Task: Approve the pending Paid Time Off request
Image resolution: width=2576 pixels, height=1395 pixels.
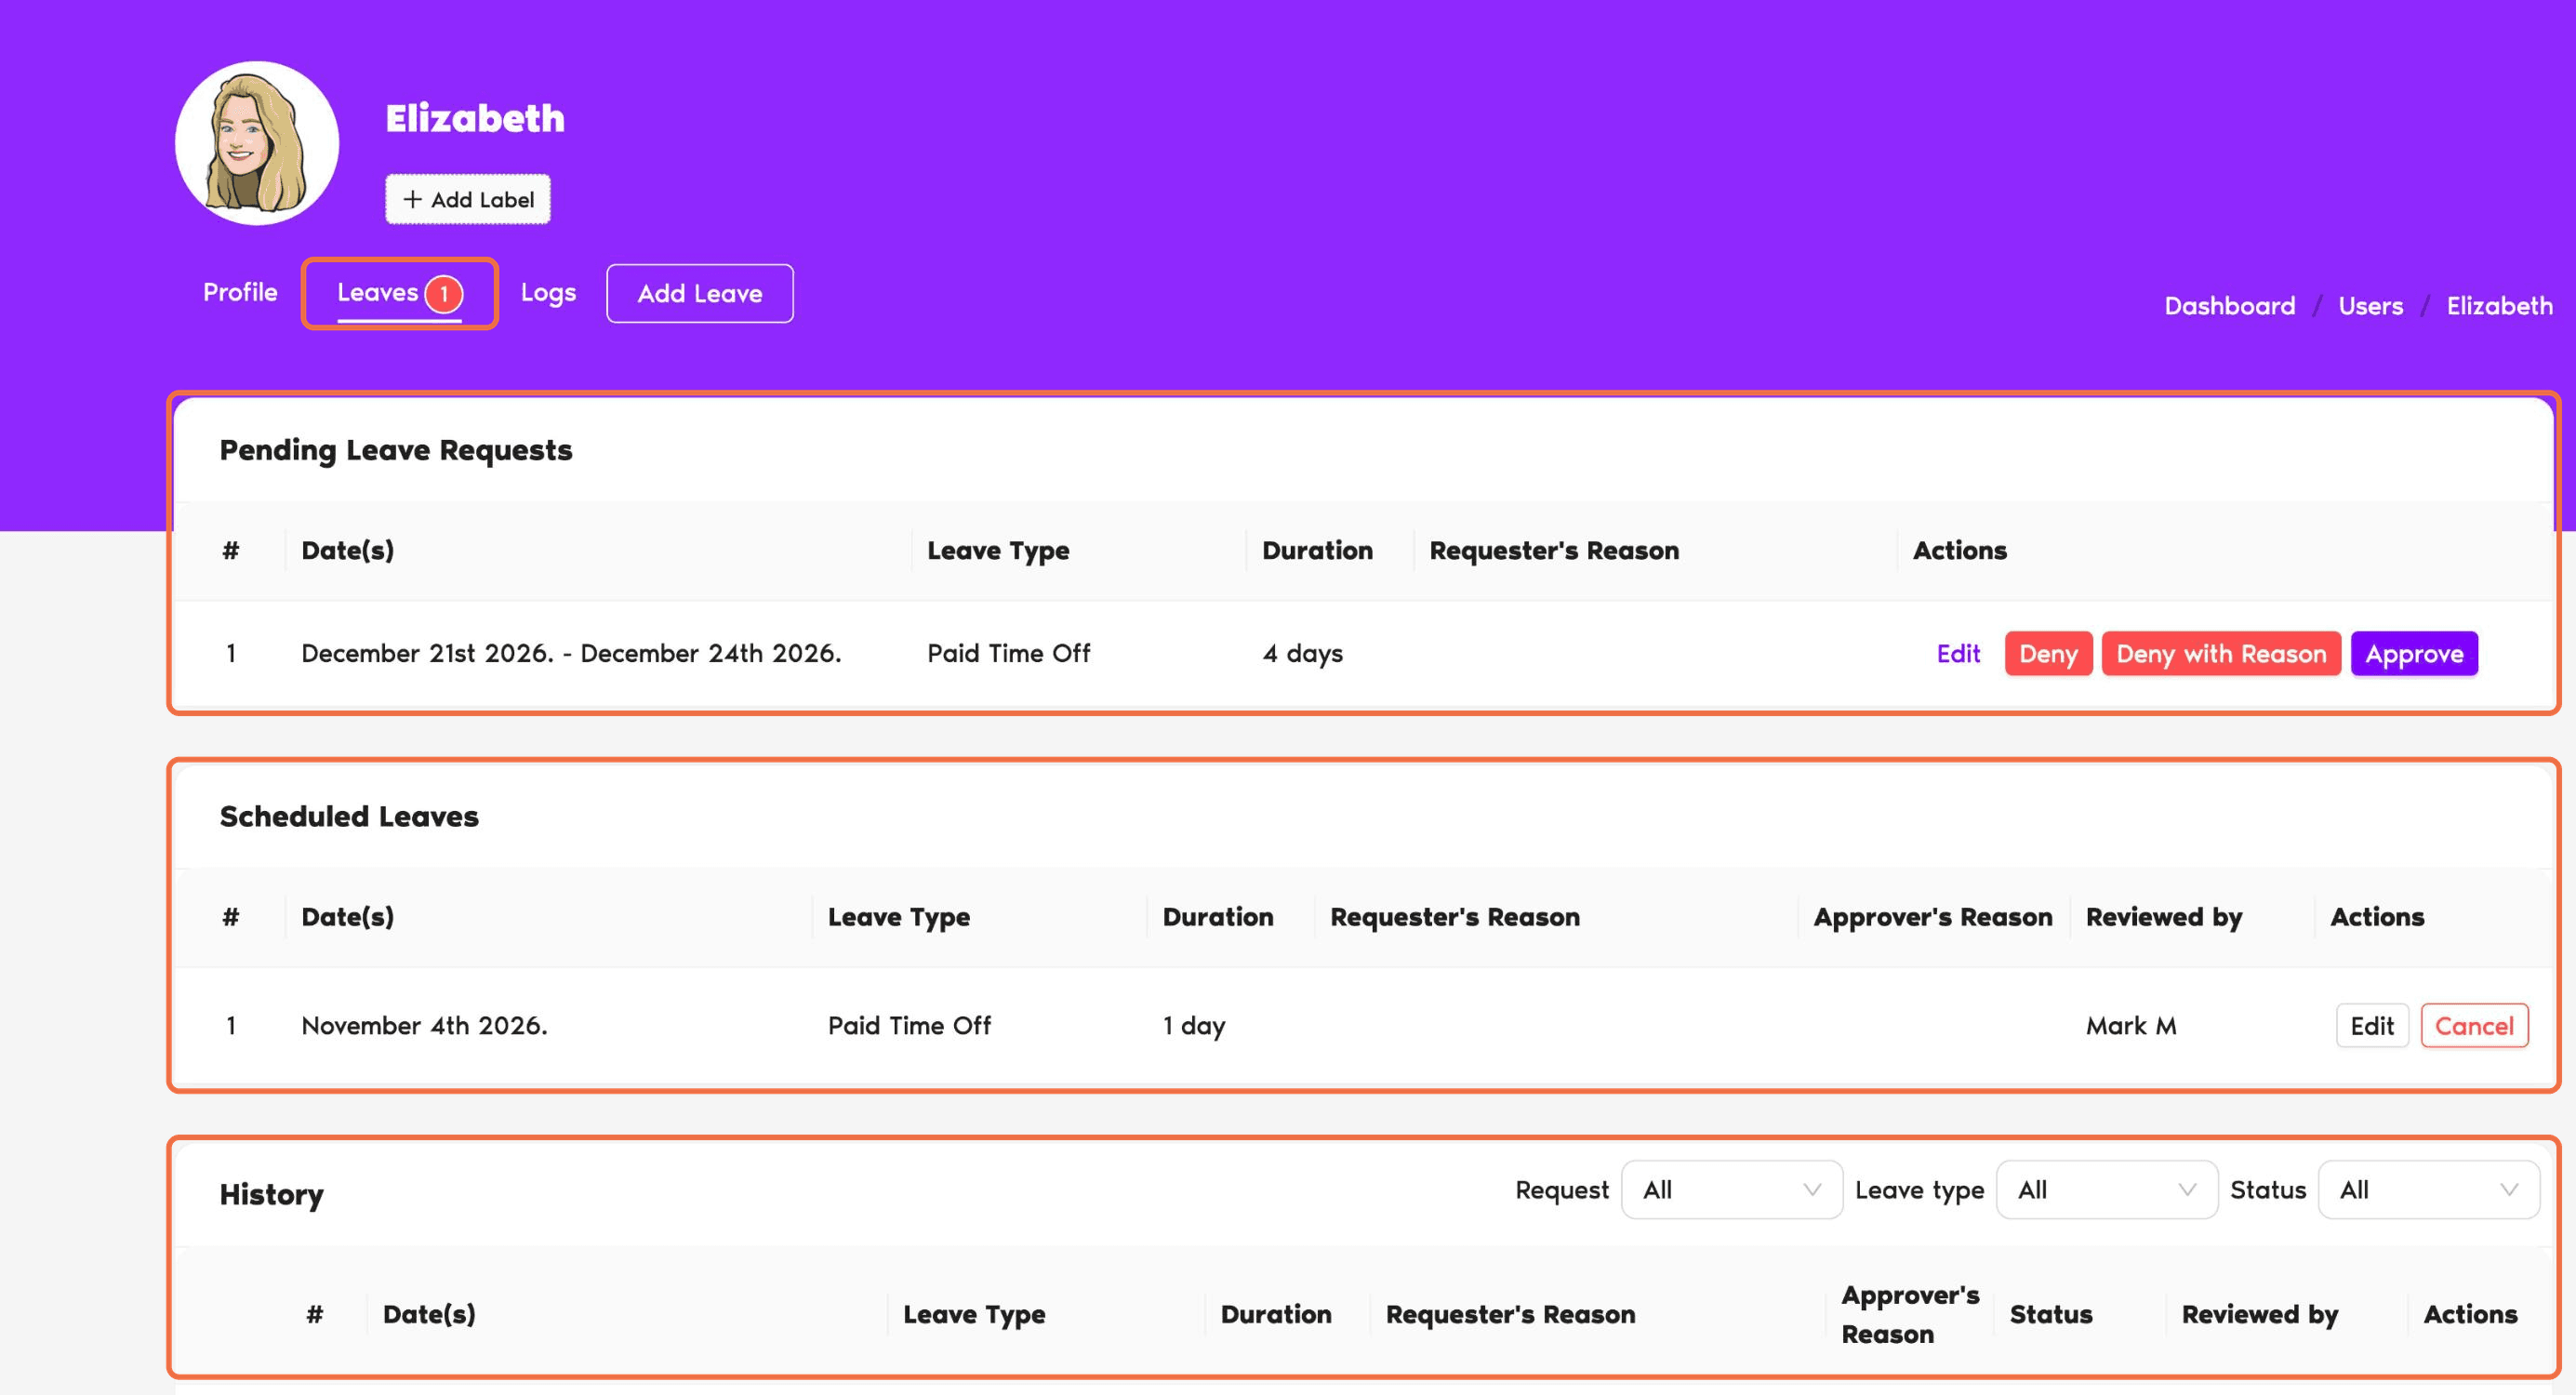Action: 2414,653
